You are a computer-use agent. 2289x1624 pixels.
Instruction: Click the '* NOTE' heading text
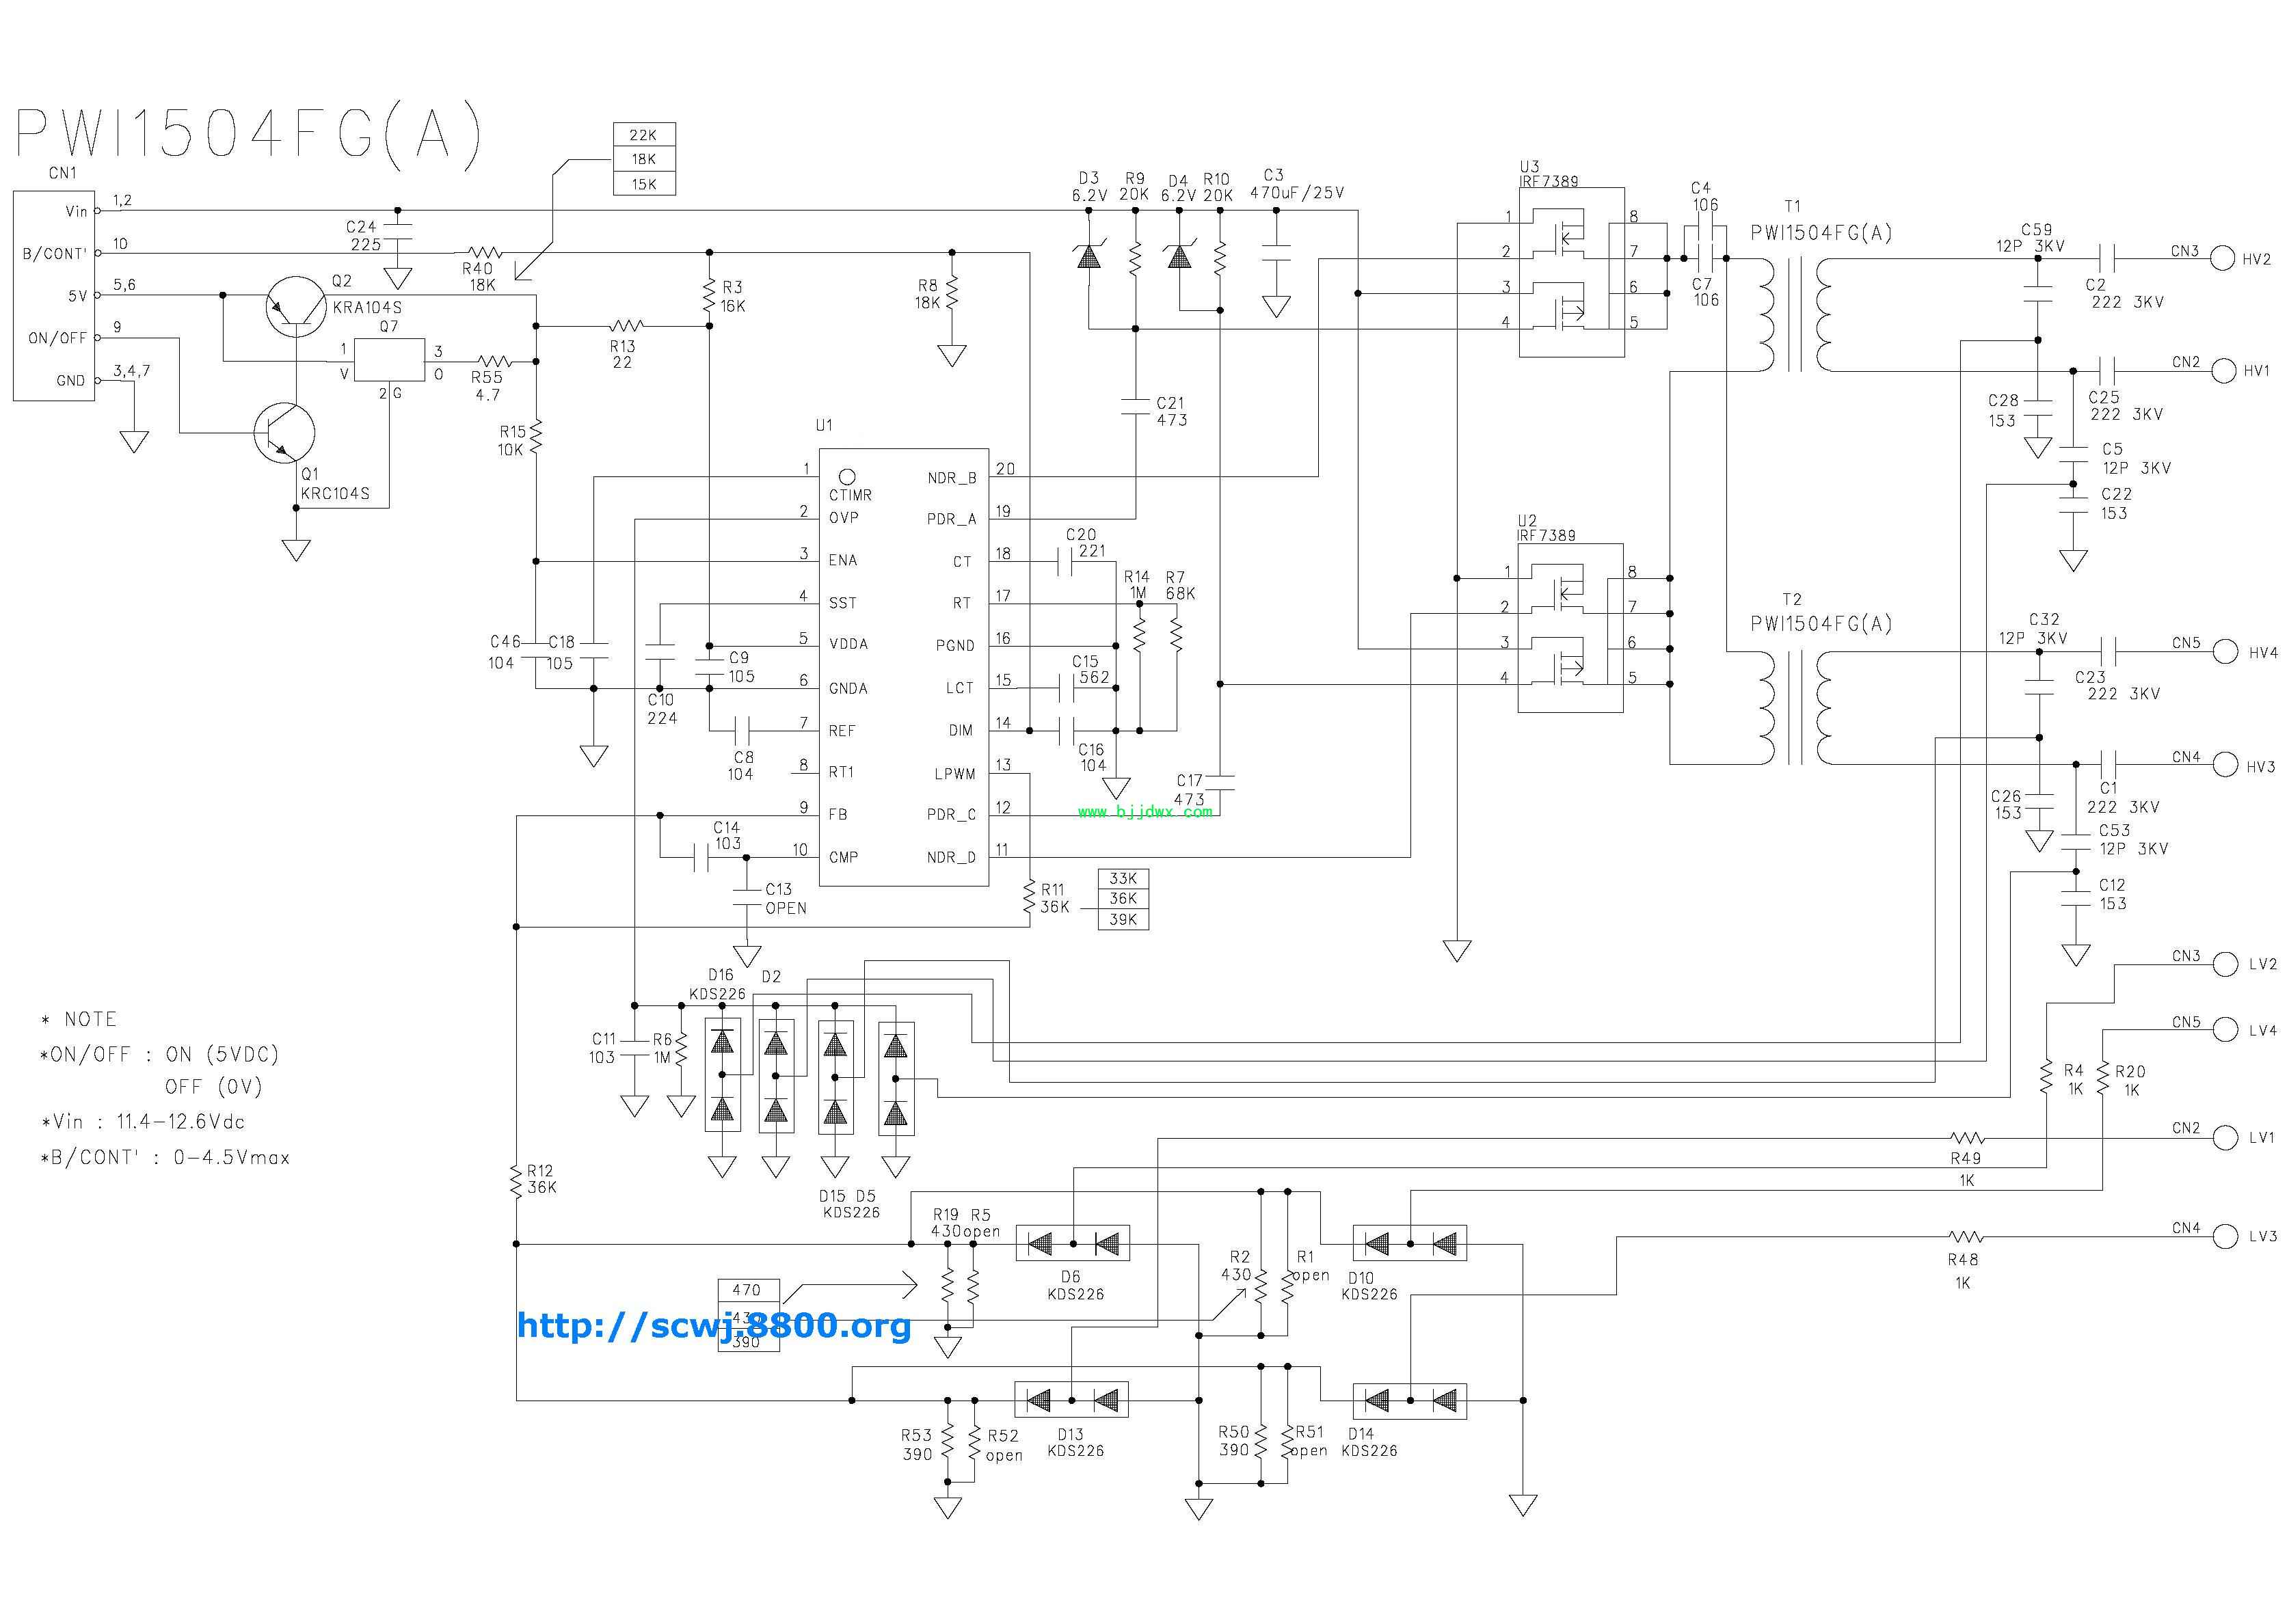click(x=79, y=1019)
